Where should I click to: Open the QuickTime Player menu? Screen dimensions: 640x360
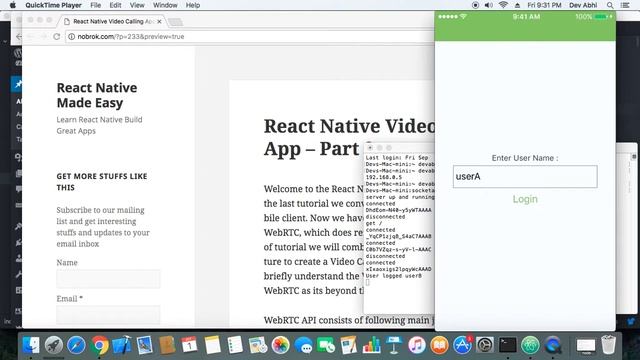click(53, 5)
